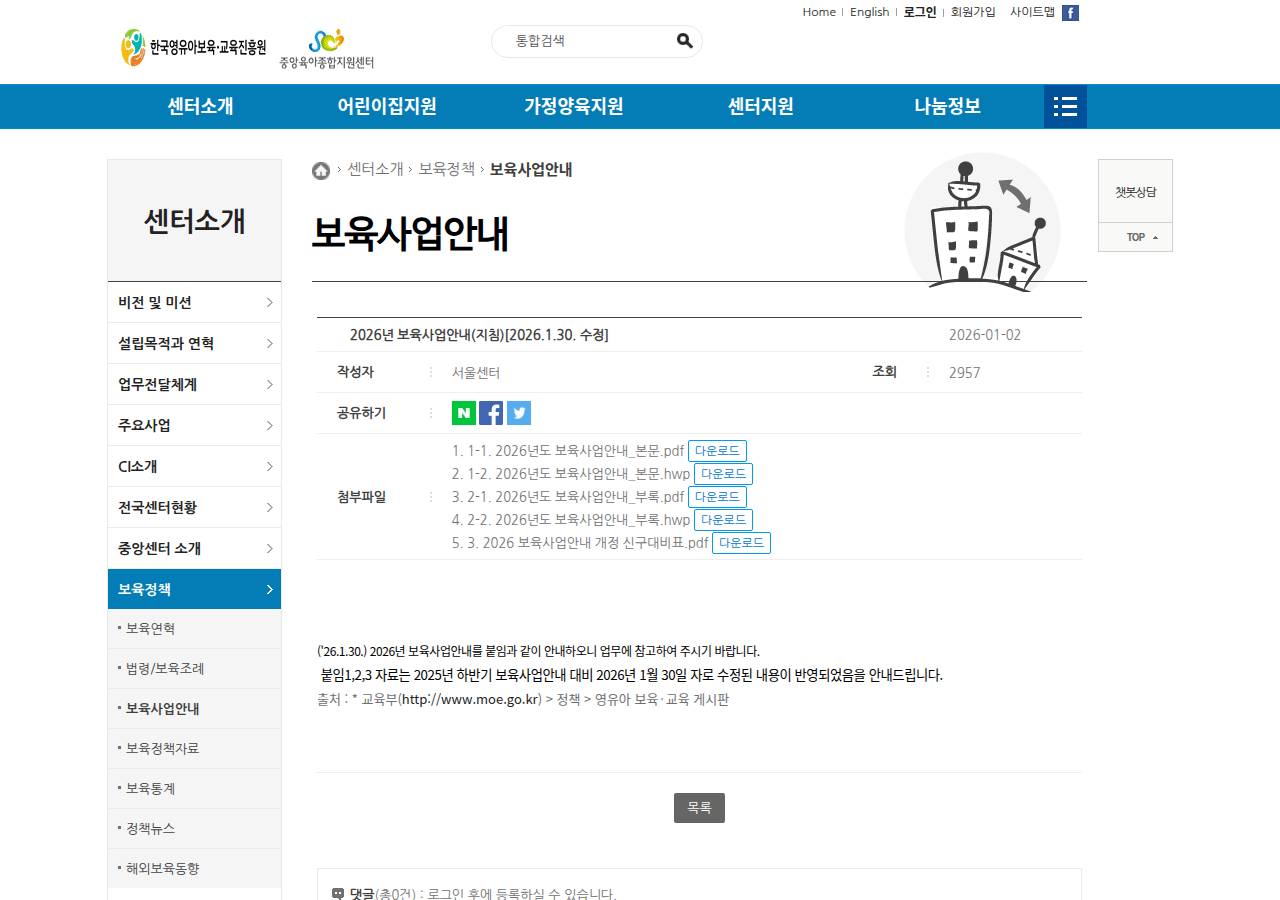Select 보육사업안내 submenu item
This screenshot has width=1280, height=900.
194,708
